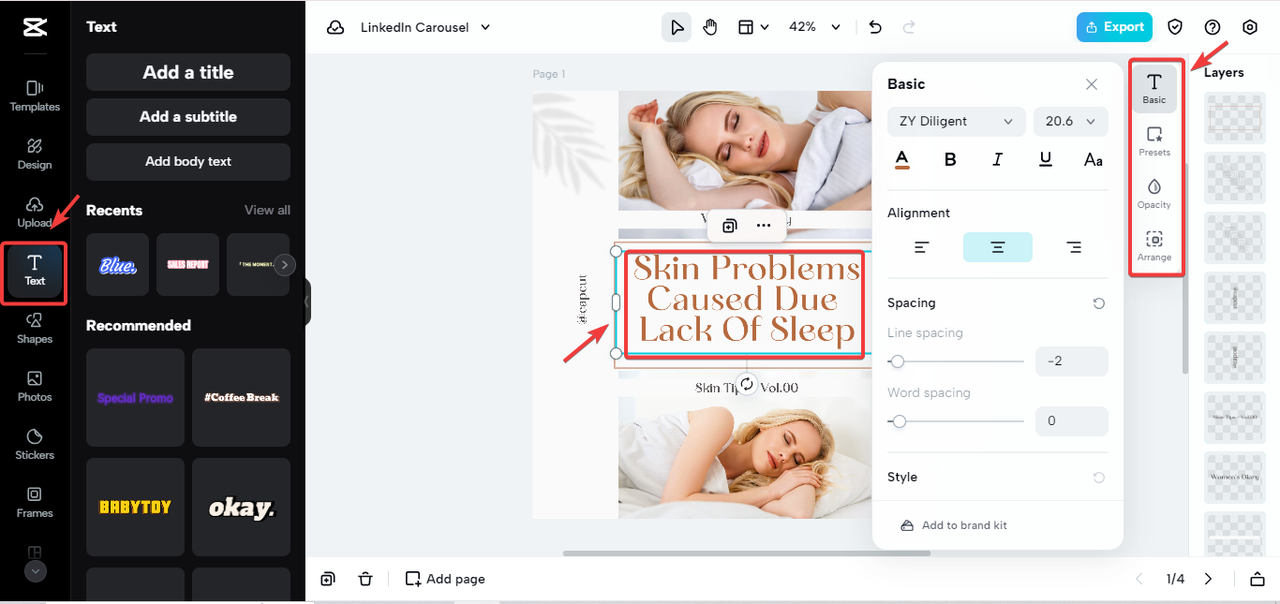Viewport: 1280px width, 604px height.
Task: Select the Text sidebar tab
Action: point(35,271)
